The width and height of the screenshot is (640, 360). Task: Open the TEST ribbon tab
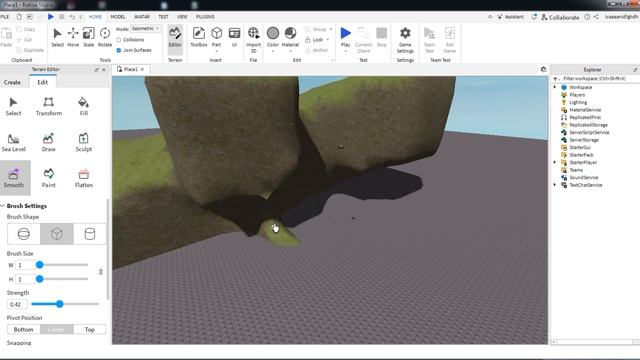[163, 17]
